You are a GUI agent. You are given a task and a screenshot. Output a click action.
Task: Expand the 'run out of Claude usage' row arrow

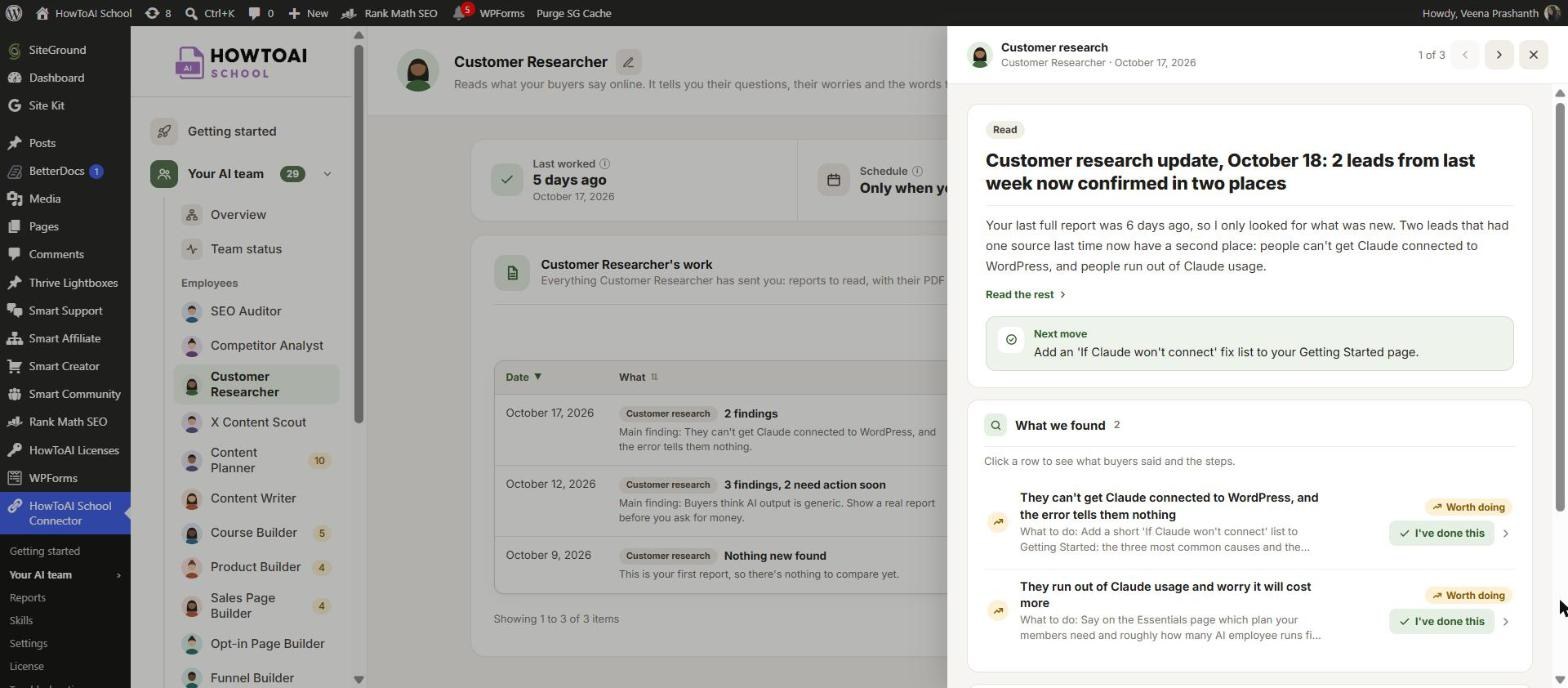pos(1506,622)
